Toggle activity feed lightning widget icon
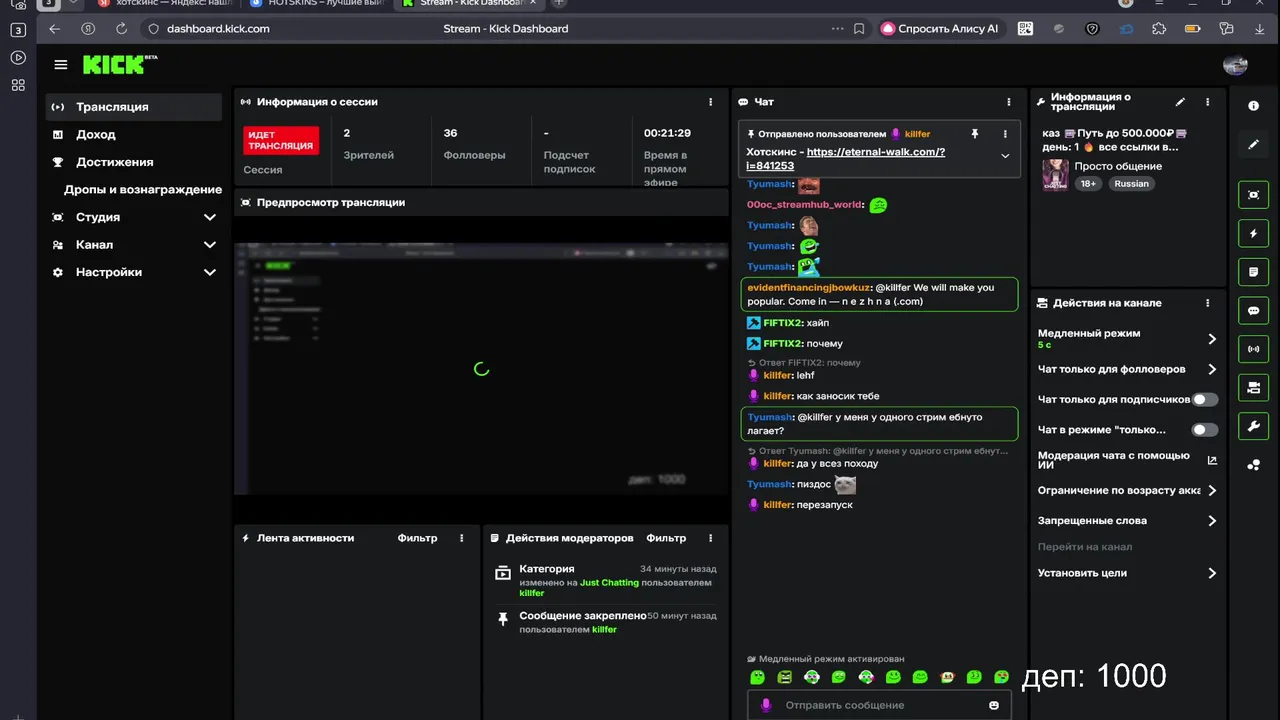This screenshot has width=1280, height=720. click(1253, 234)
